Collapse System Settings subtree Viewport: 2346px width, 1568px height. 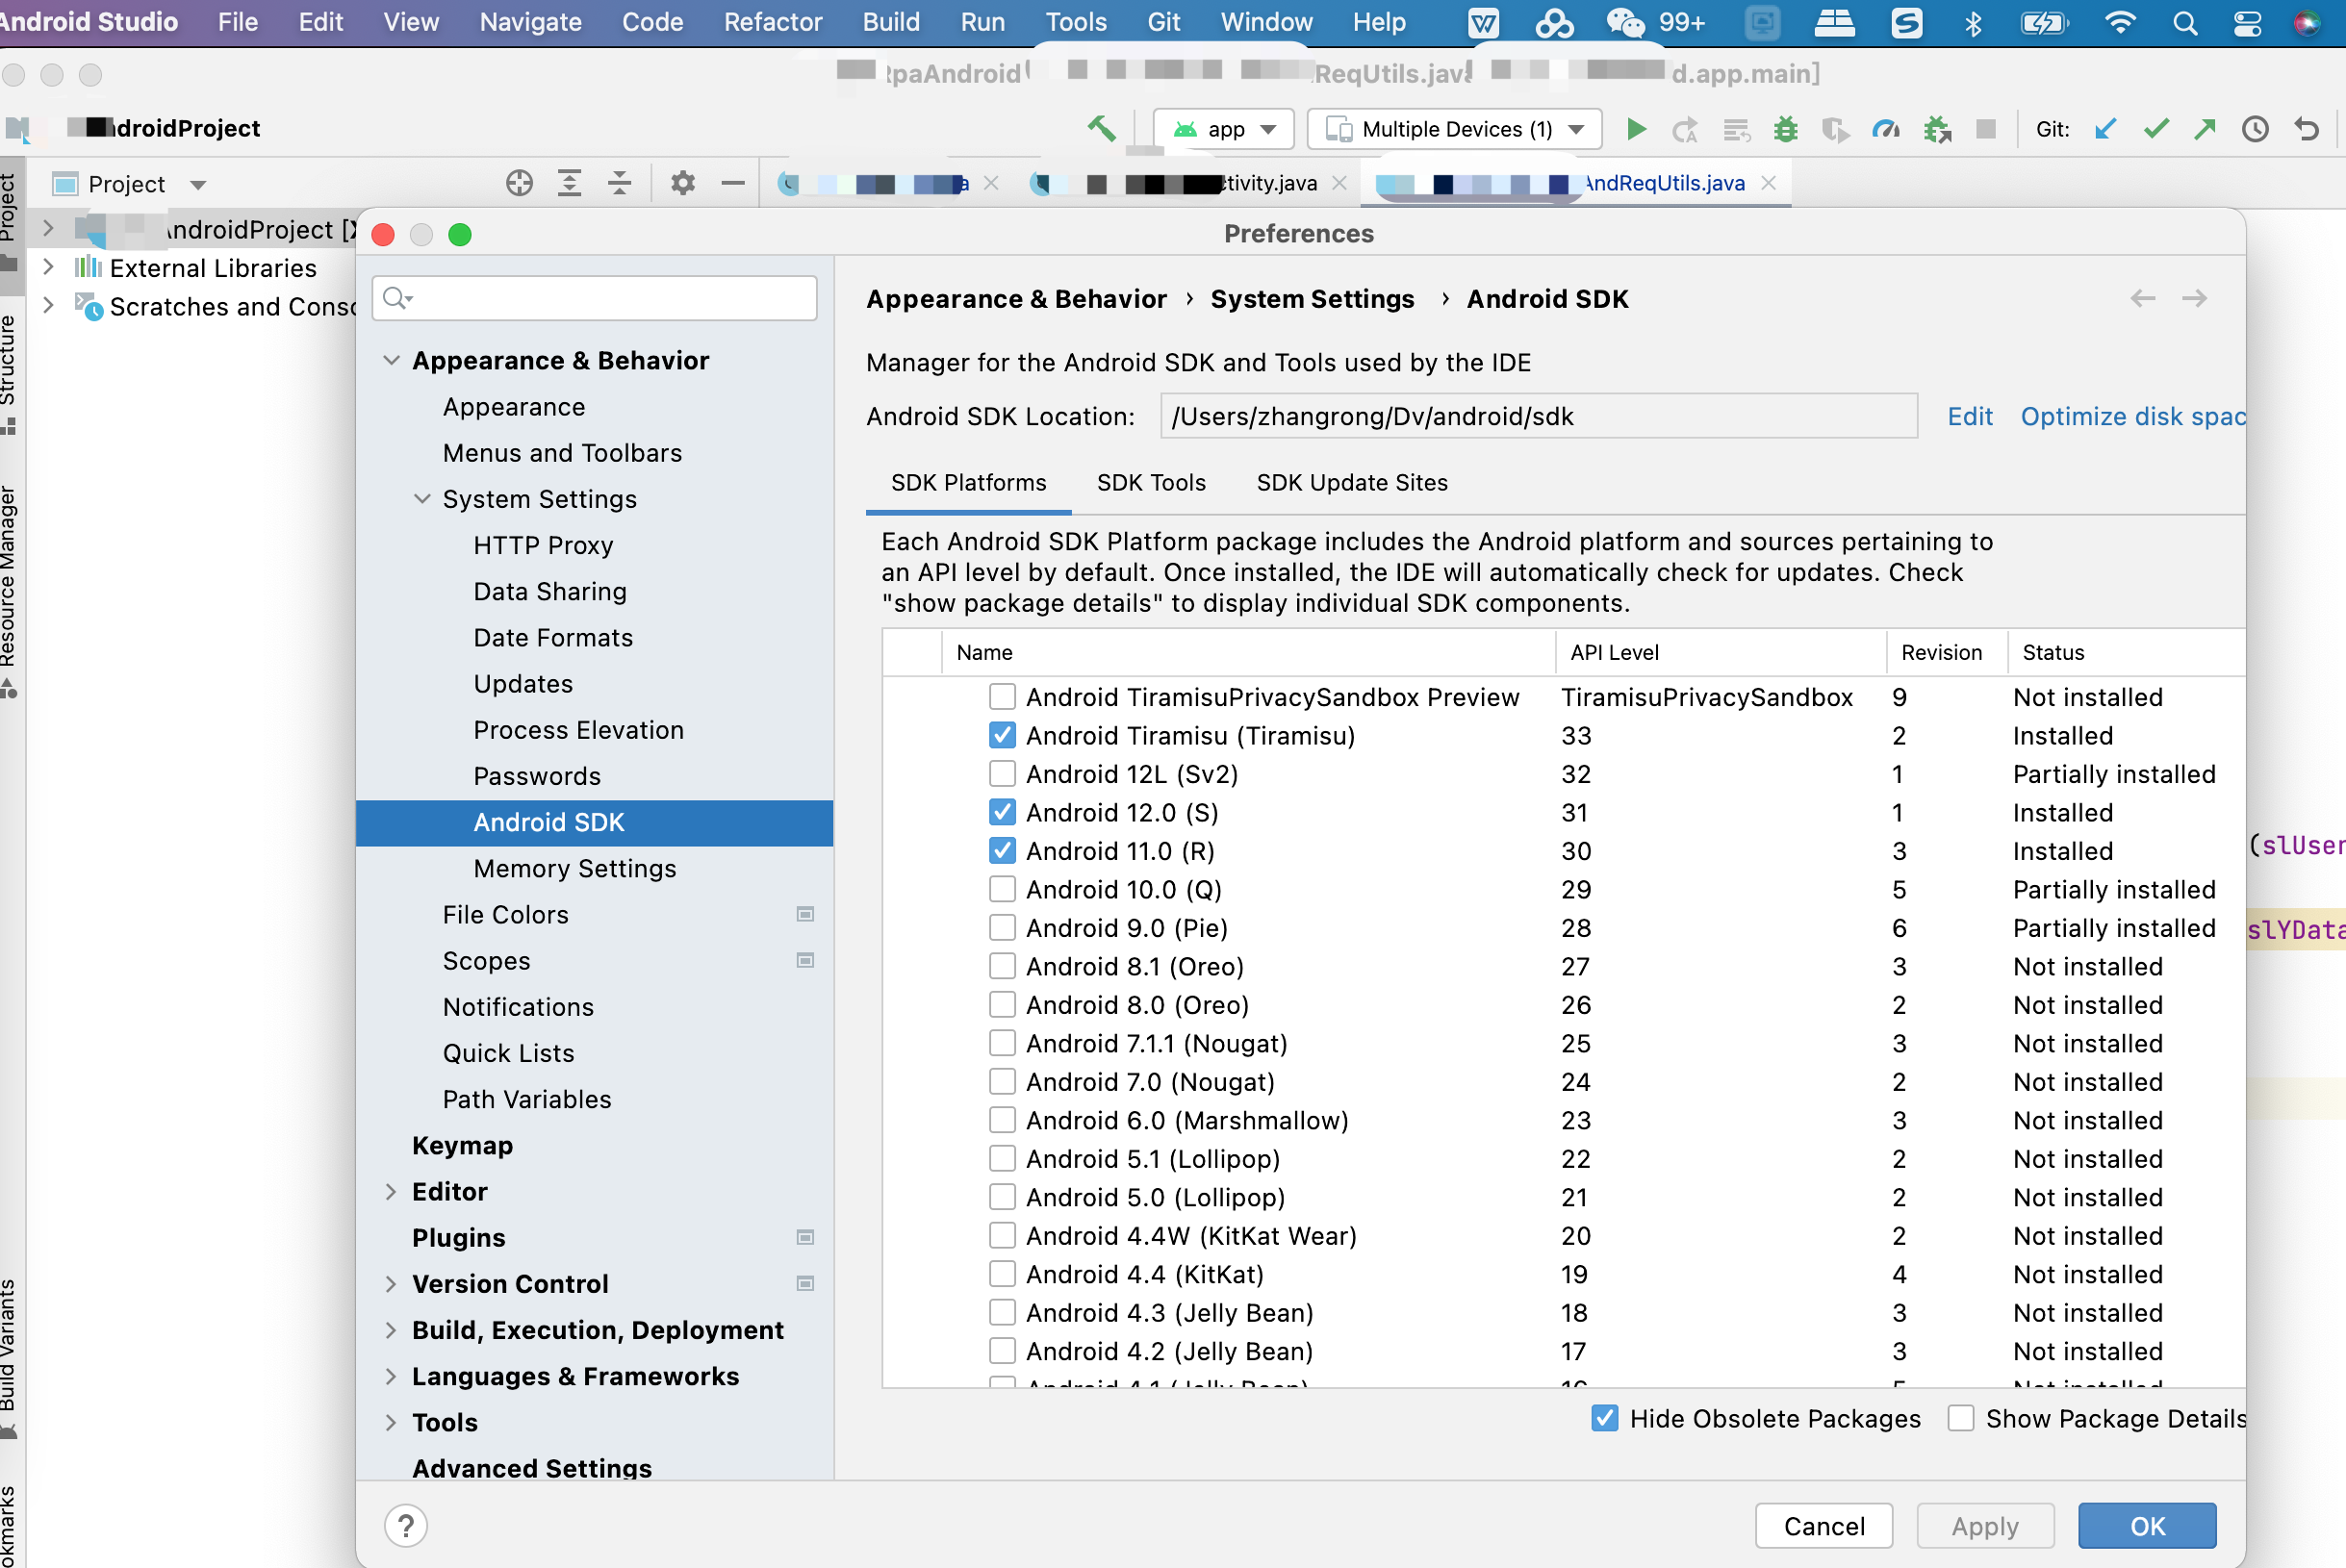tap(422, 498)
